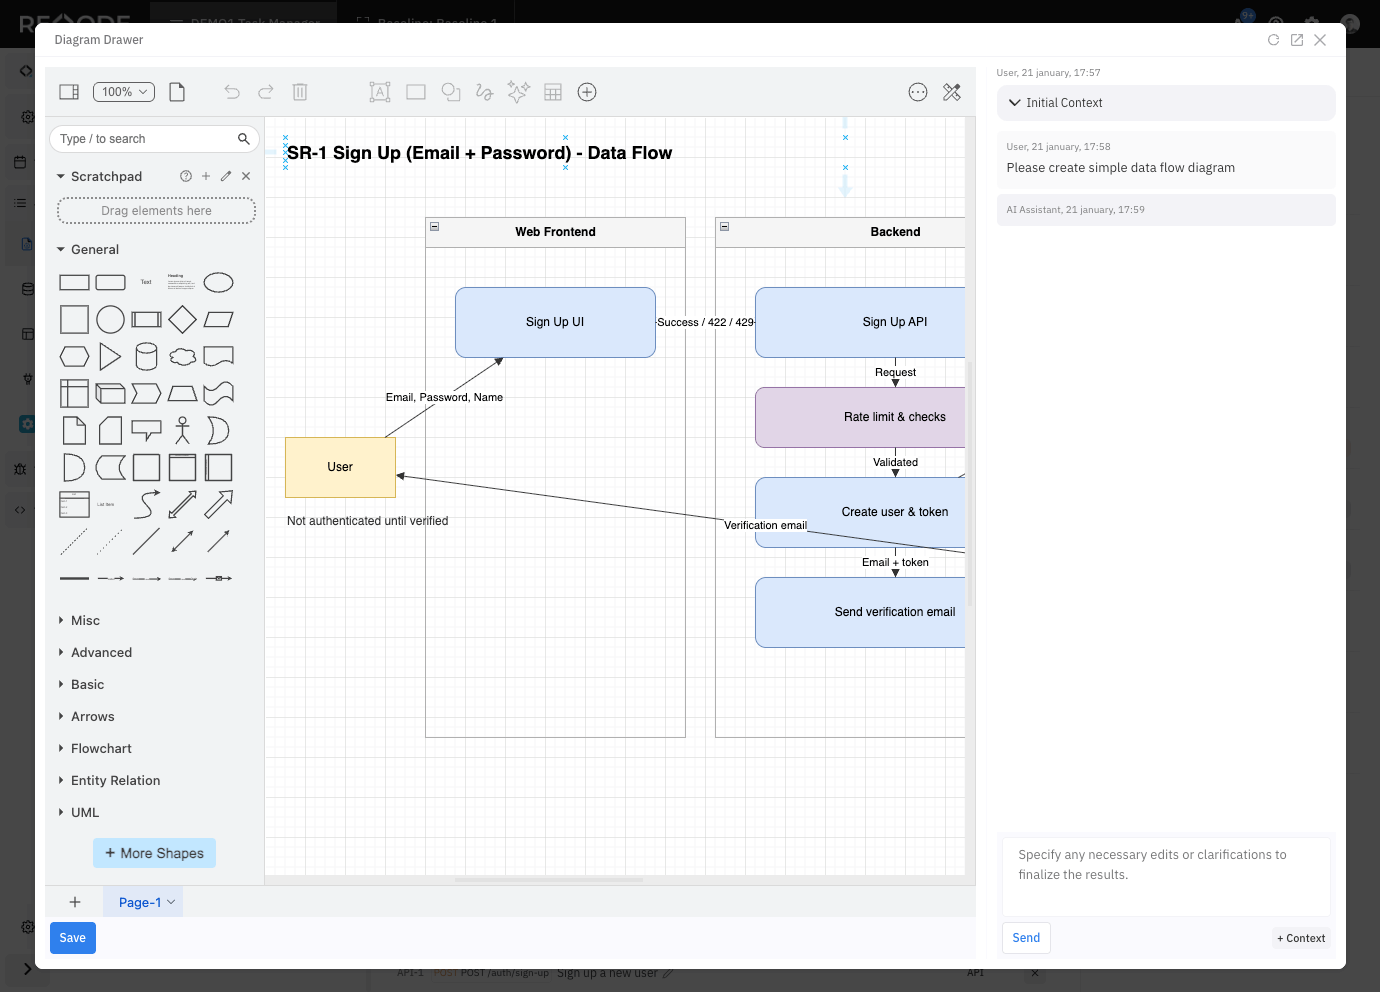
Task: Select the rectangle shape tool
Action: pyautogui.click(x=416, y=92)
